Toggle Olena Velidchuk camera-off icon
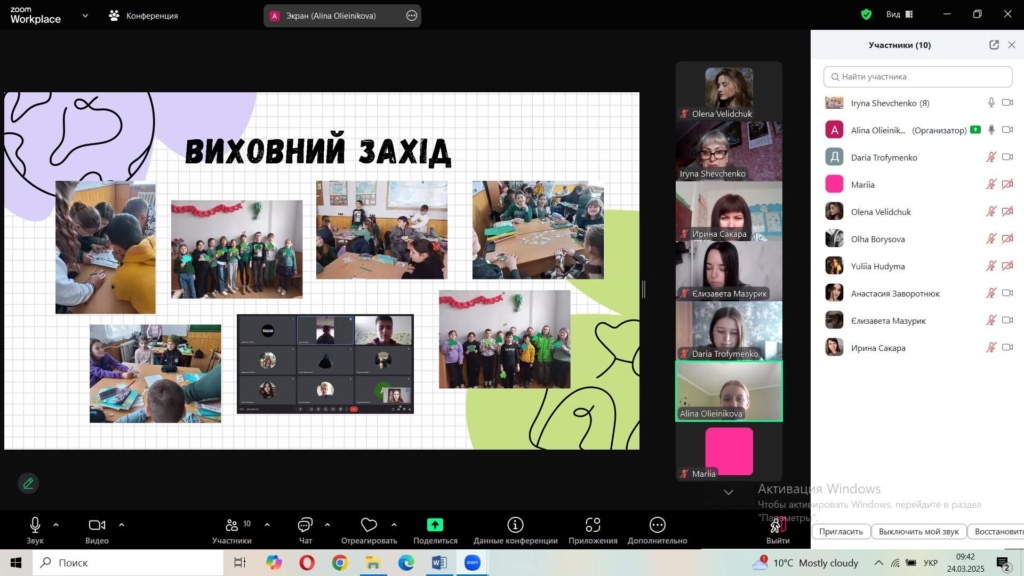This screenshot has height=576, width=1024. [x=1008, y=212]
